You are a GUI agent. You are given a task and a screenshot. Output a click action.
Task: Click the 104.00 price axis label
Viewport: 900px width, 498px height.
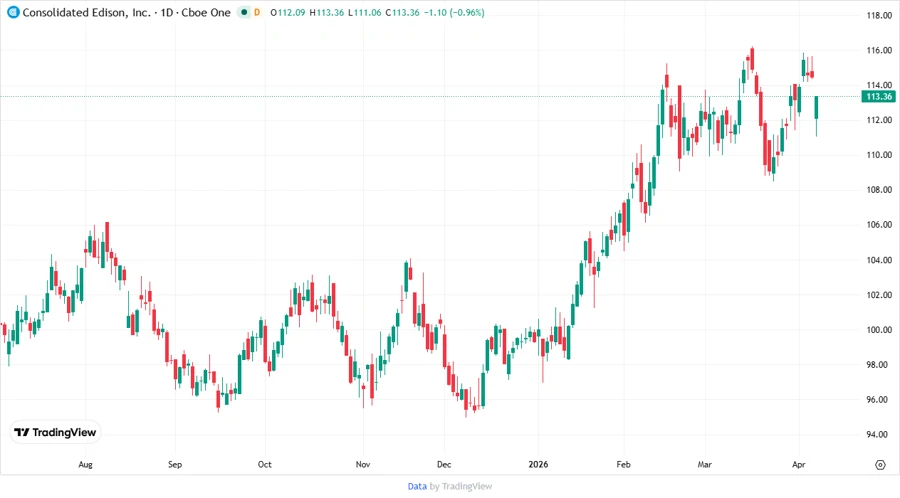click(879, 260)
